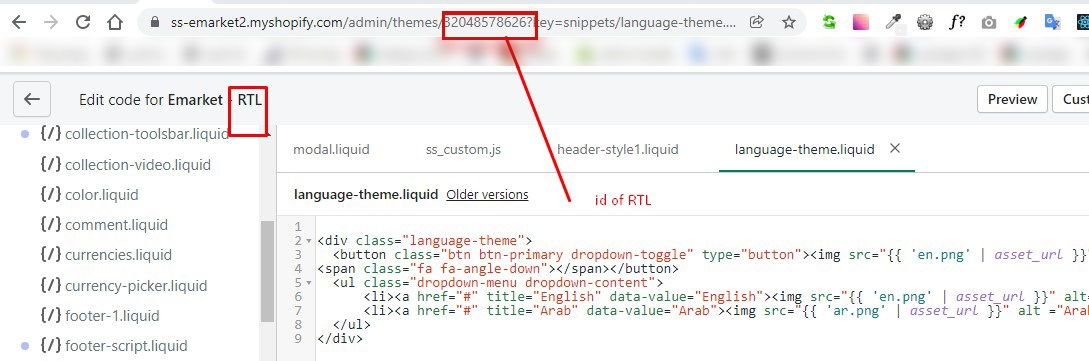
Task: Click the back arrow beside Edit code
Action: tap(32, 99)
